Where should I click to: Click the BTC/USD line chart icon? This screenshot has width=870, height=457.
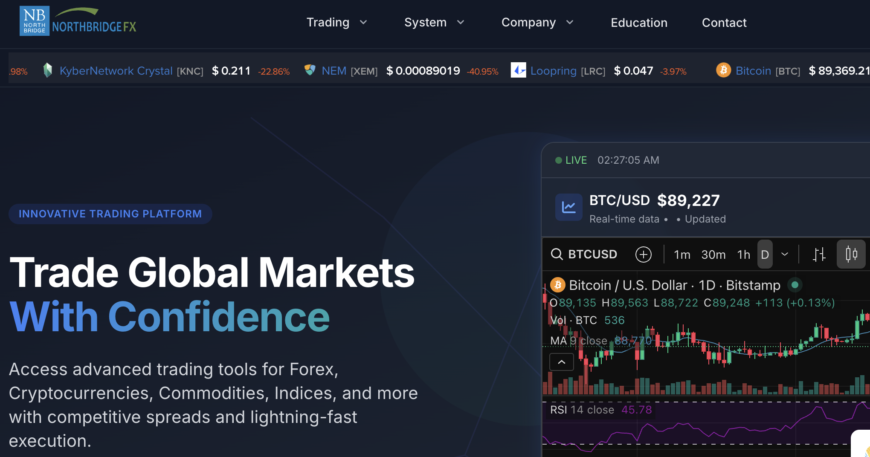tap(569, 208)
